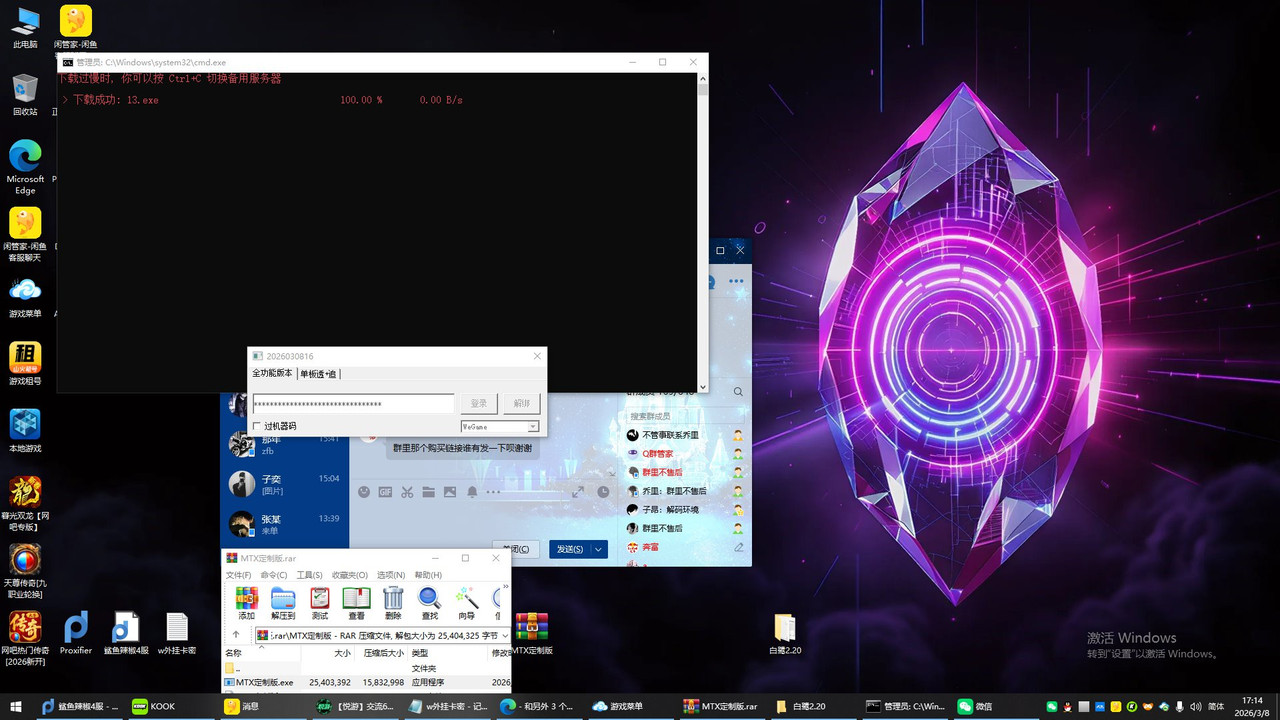Click the 向导 wizard wand icon in WinRAR
This screenshot has width=1280, height=720.
466,603
